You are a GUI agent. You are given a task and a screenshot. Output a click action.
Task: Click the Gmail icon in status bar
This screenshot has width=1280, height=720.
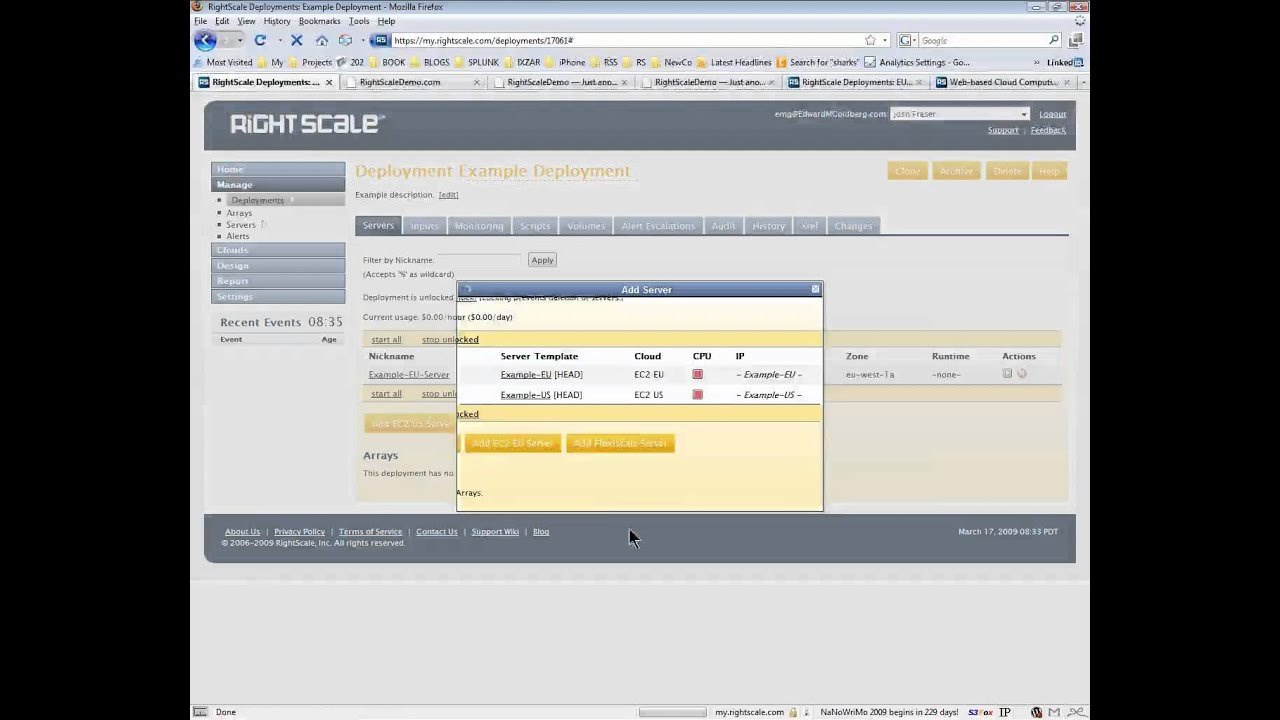pyautogui.click(x=1054, y=712)
